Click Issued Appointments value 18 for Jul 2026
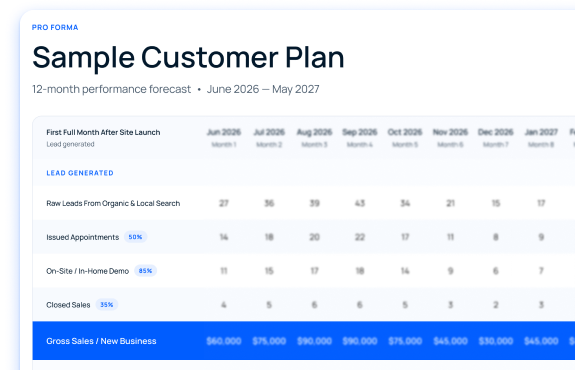The height and width of the screenshot is (370, 575). tap(269, 237)
